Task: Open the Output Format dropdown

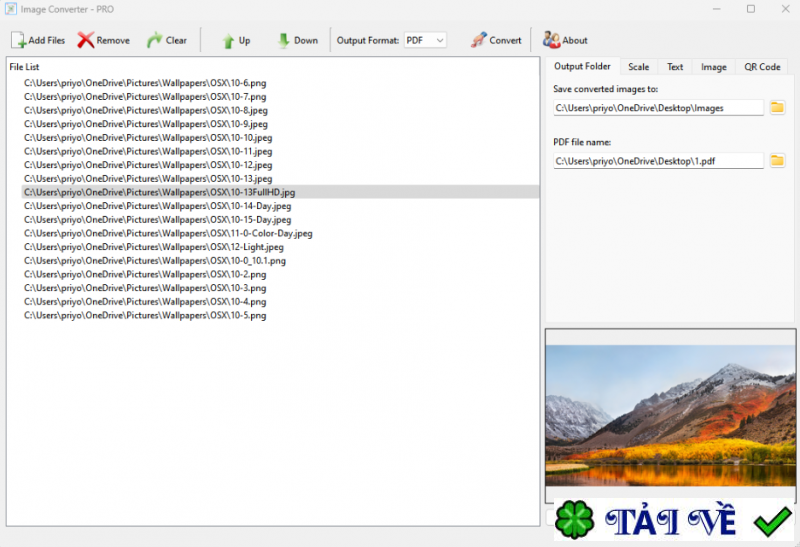Action: point(425,40)
